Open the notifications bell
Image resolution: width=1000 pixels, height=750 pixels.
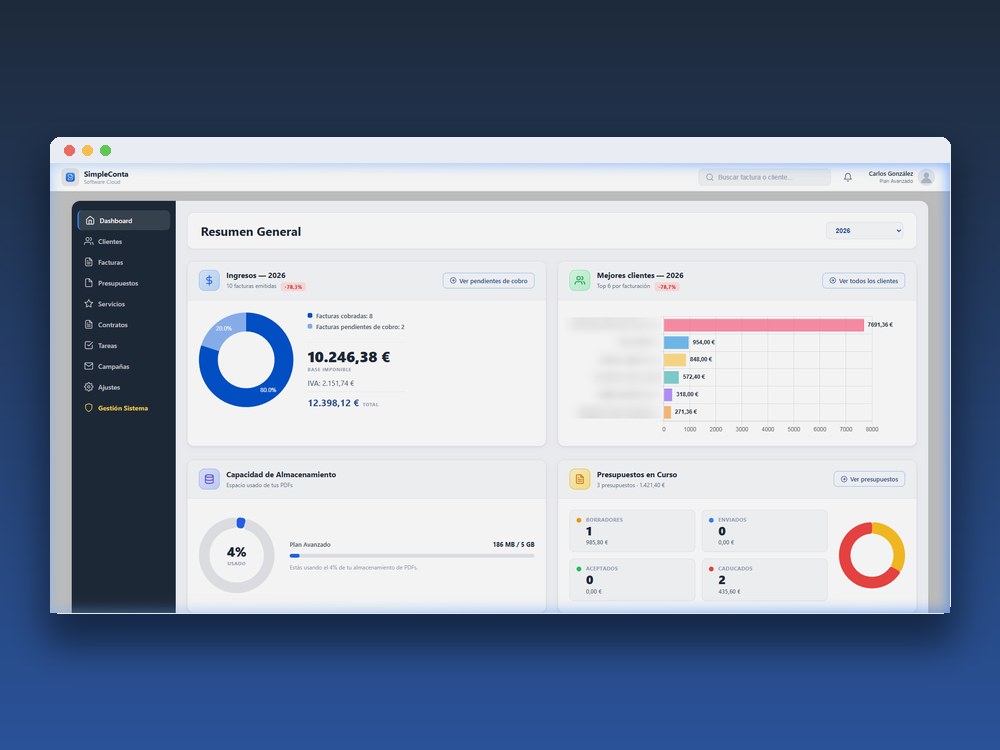point(848,177)
